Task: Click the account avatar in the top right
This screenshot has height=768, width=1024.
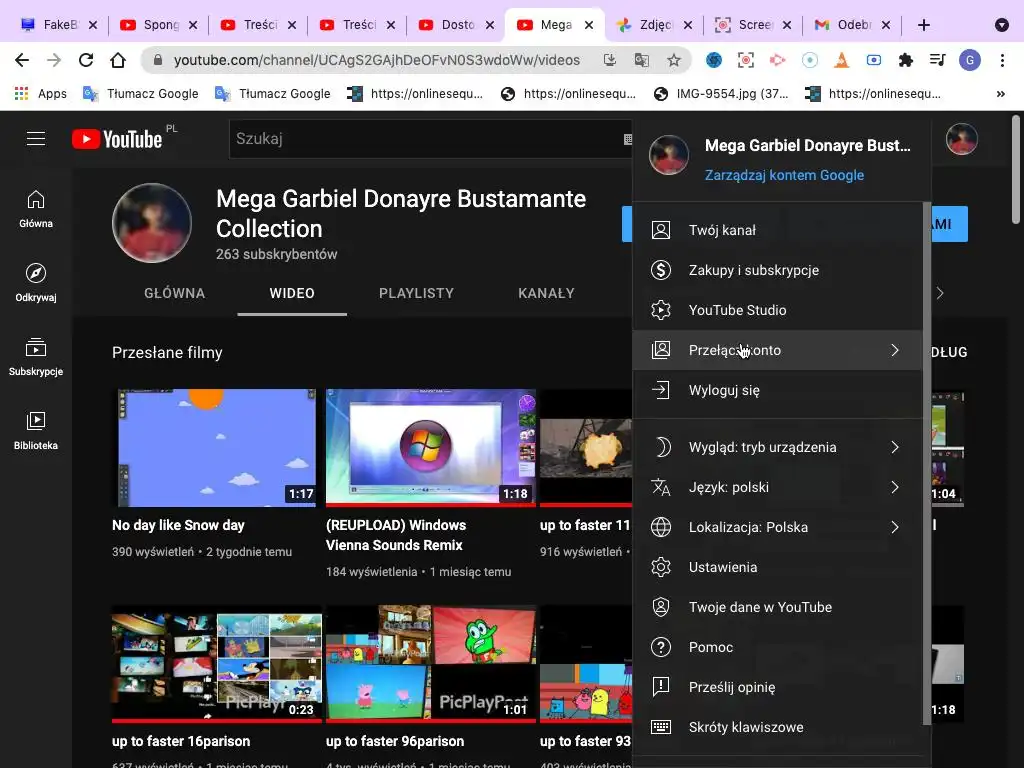Action: [x=961, y=139]
